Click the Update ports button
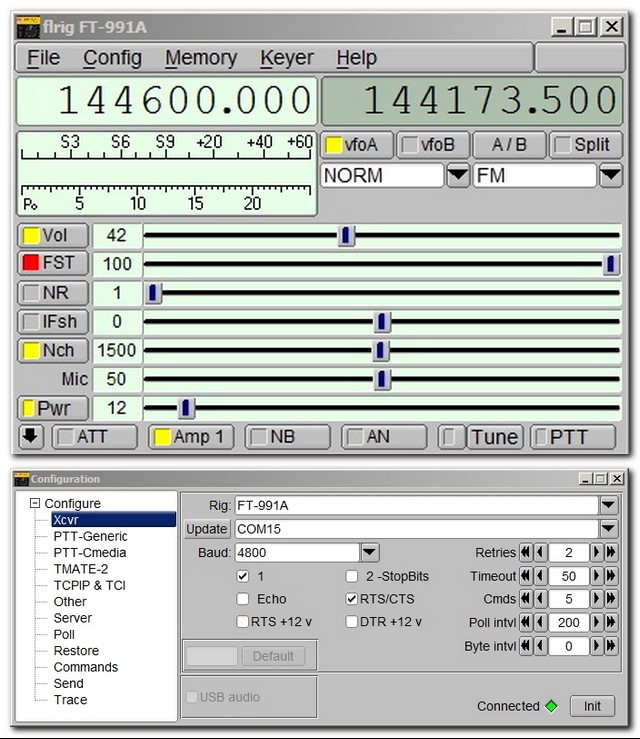 pyautogui.click(x=207, y=529)
